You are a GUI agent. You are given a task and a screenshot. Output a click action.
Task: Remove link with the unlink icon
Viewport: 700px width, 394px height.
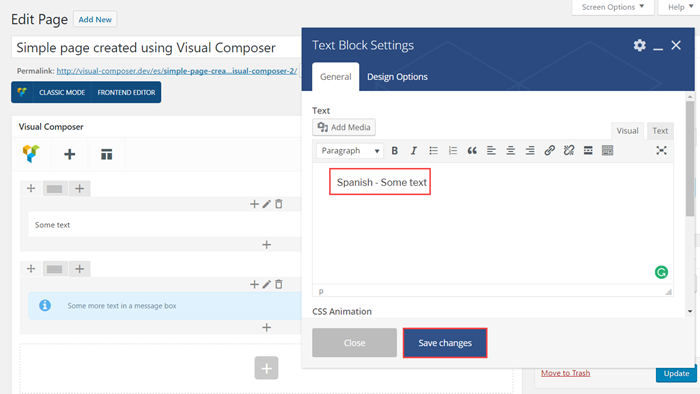[569, 150]
